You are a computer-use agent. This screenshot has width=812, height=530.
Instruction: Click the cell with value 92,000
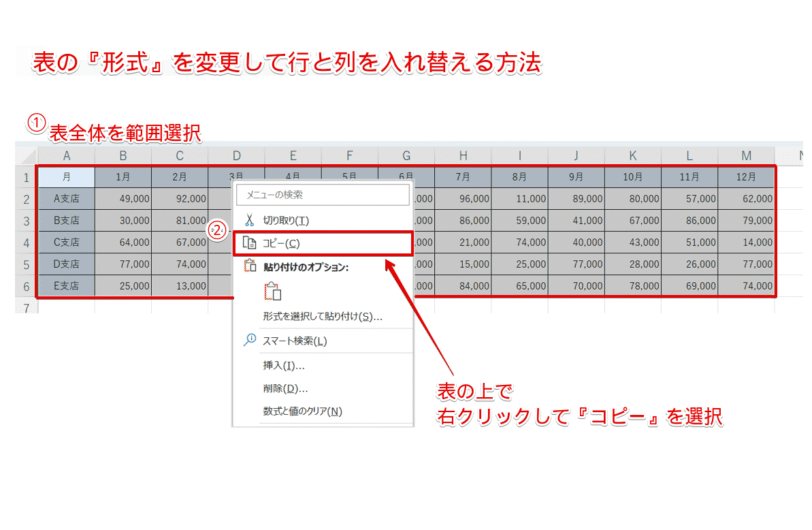pos(180,198)
